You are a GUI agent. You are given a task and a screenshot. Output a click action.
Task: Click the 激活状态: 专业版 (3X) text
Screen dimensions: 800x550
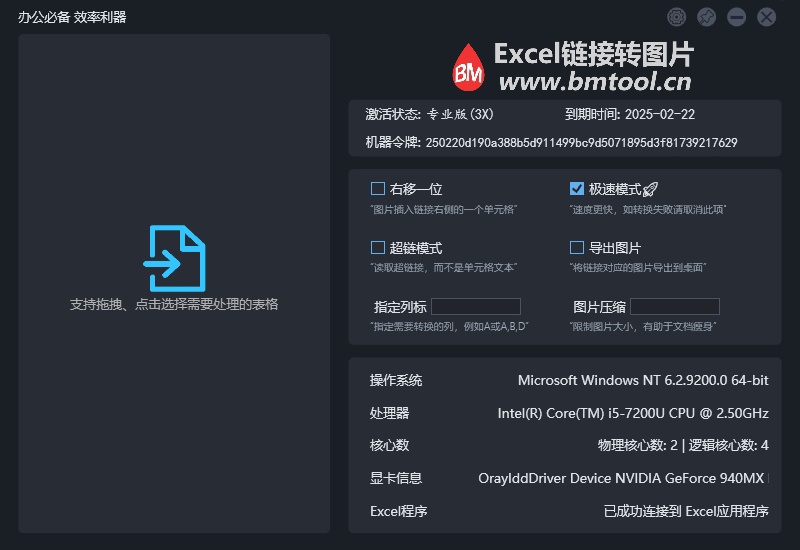tap(430, 114)
